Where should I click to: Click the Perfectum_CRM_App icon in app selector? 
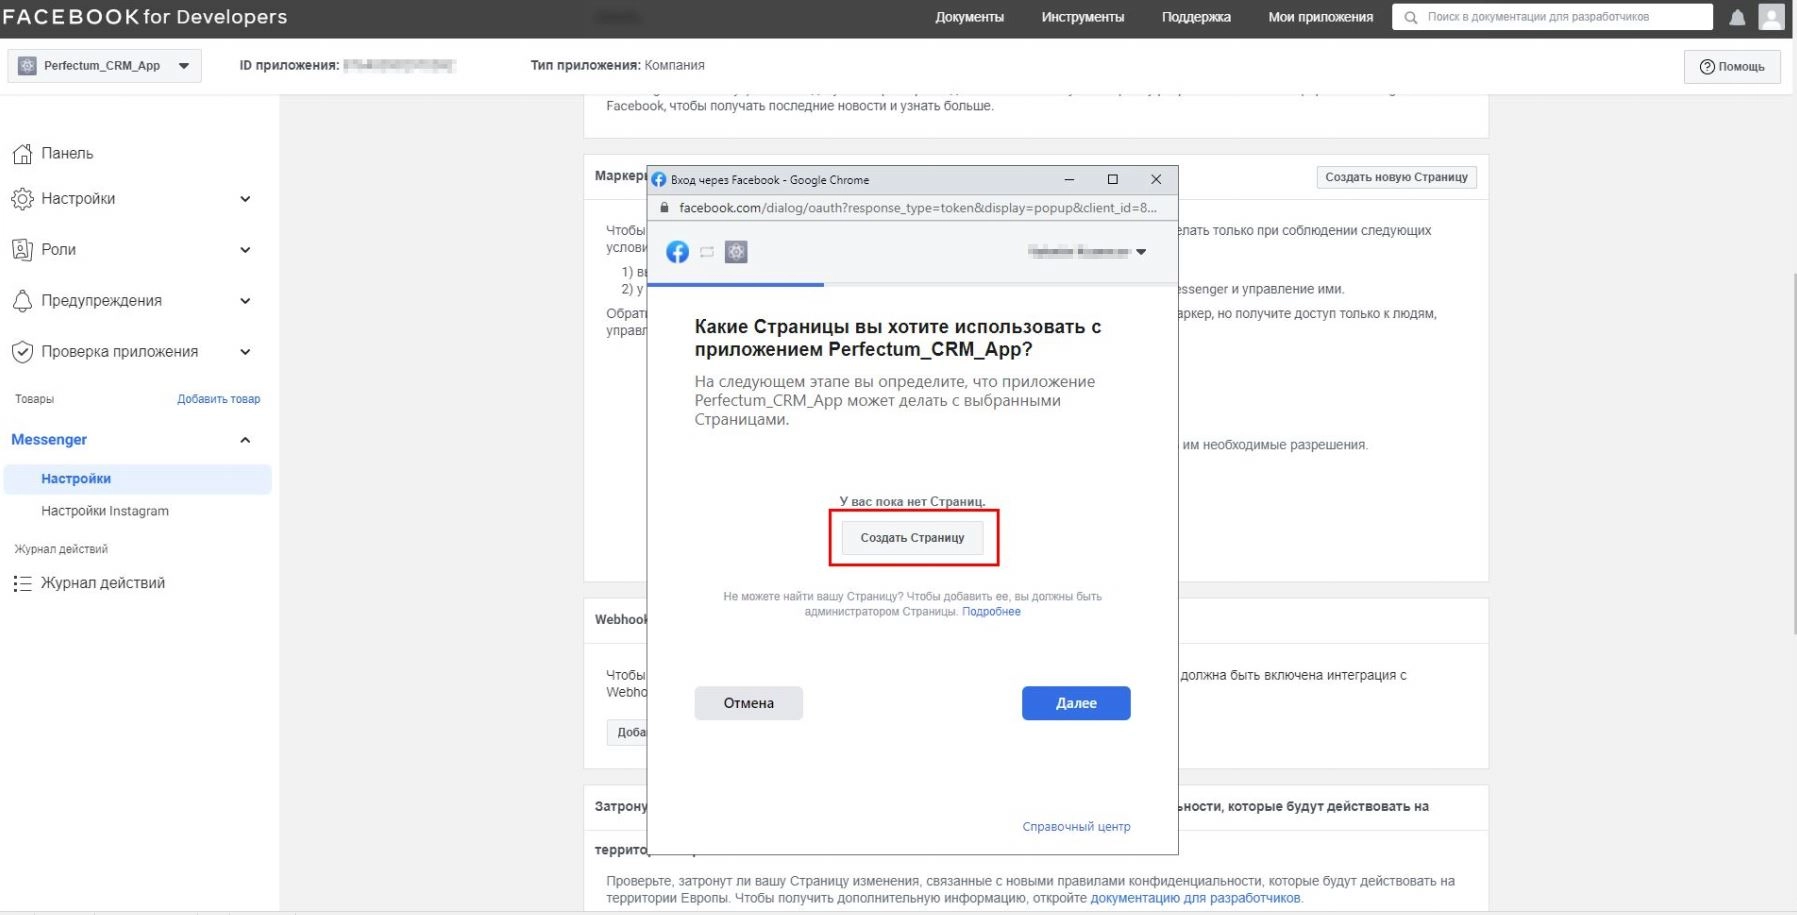click(x=27, y=66)
